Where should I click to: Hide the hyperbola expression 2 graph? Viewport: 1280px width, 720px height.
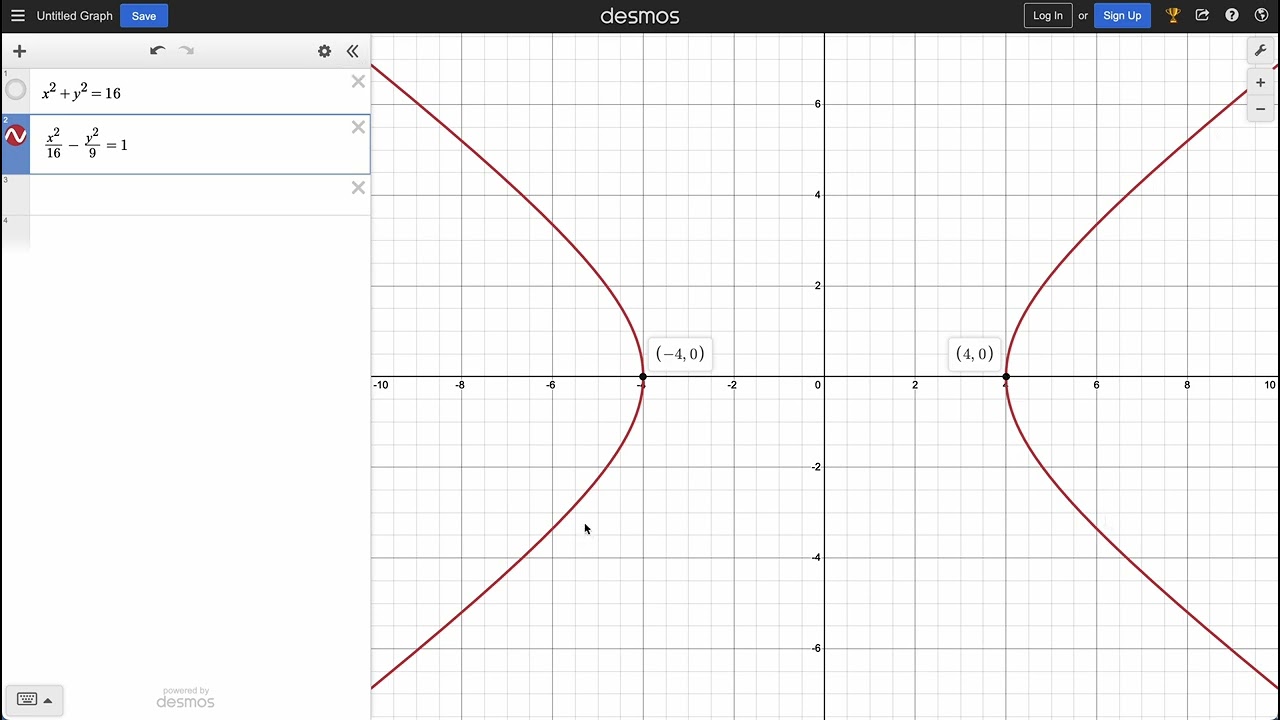point(15,135)
